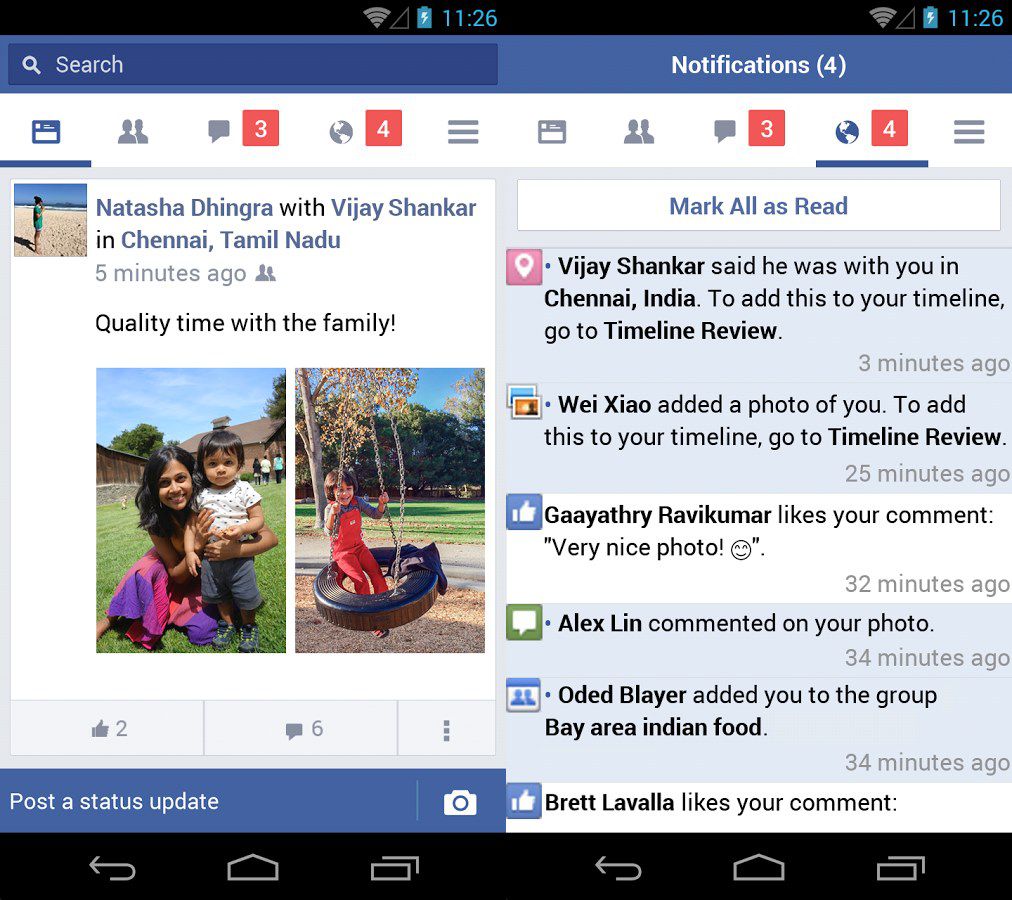Tap the red 4 badge in Notifications screen
The width and height of the screenshot is (1012, 900).
click(889, 128)
